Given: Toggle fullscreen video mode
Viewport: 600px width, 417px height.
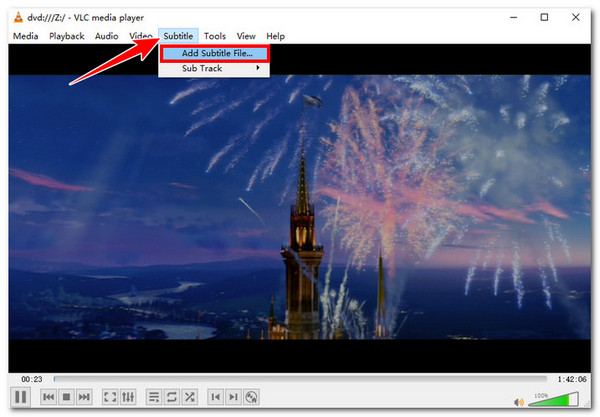Looking at the screenshot, I should click(x=110, y=397).
